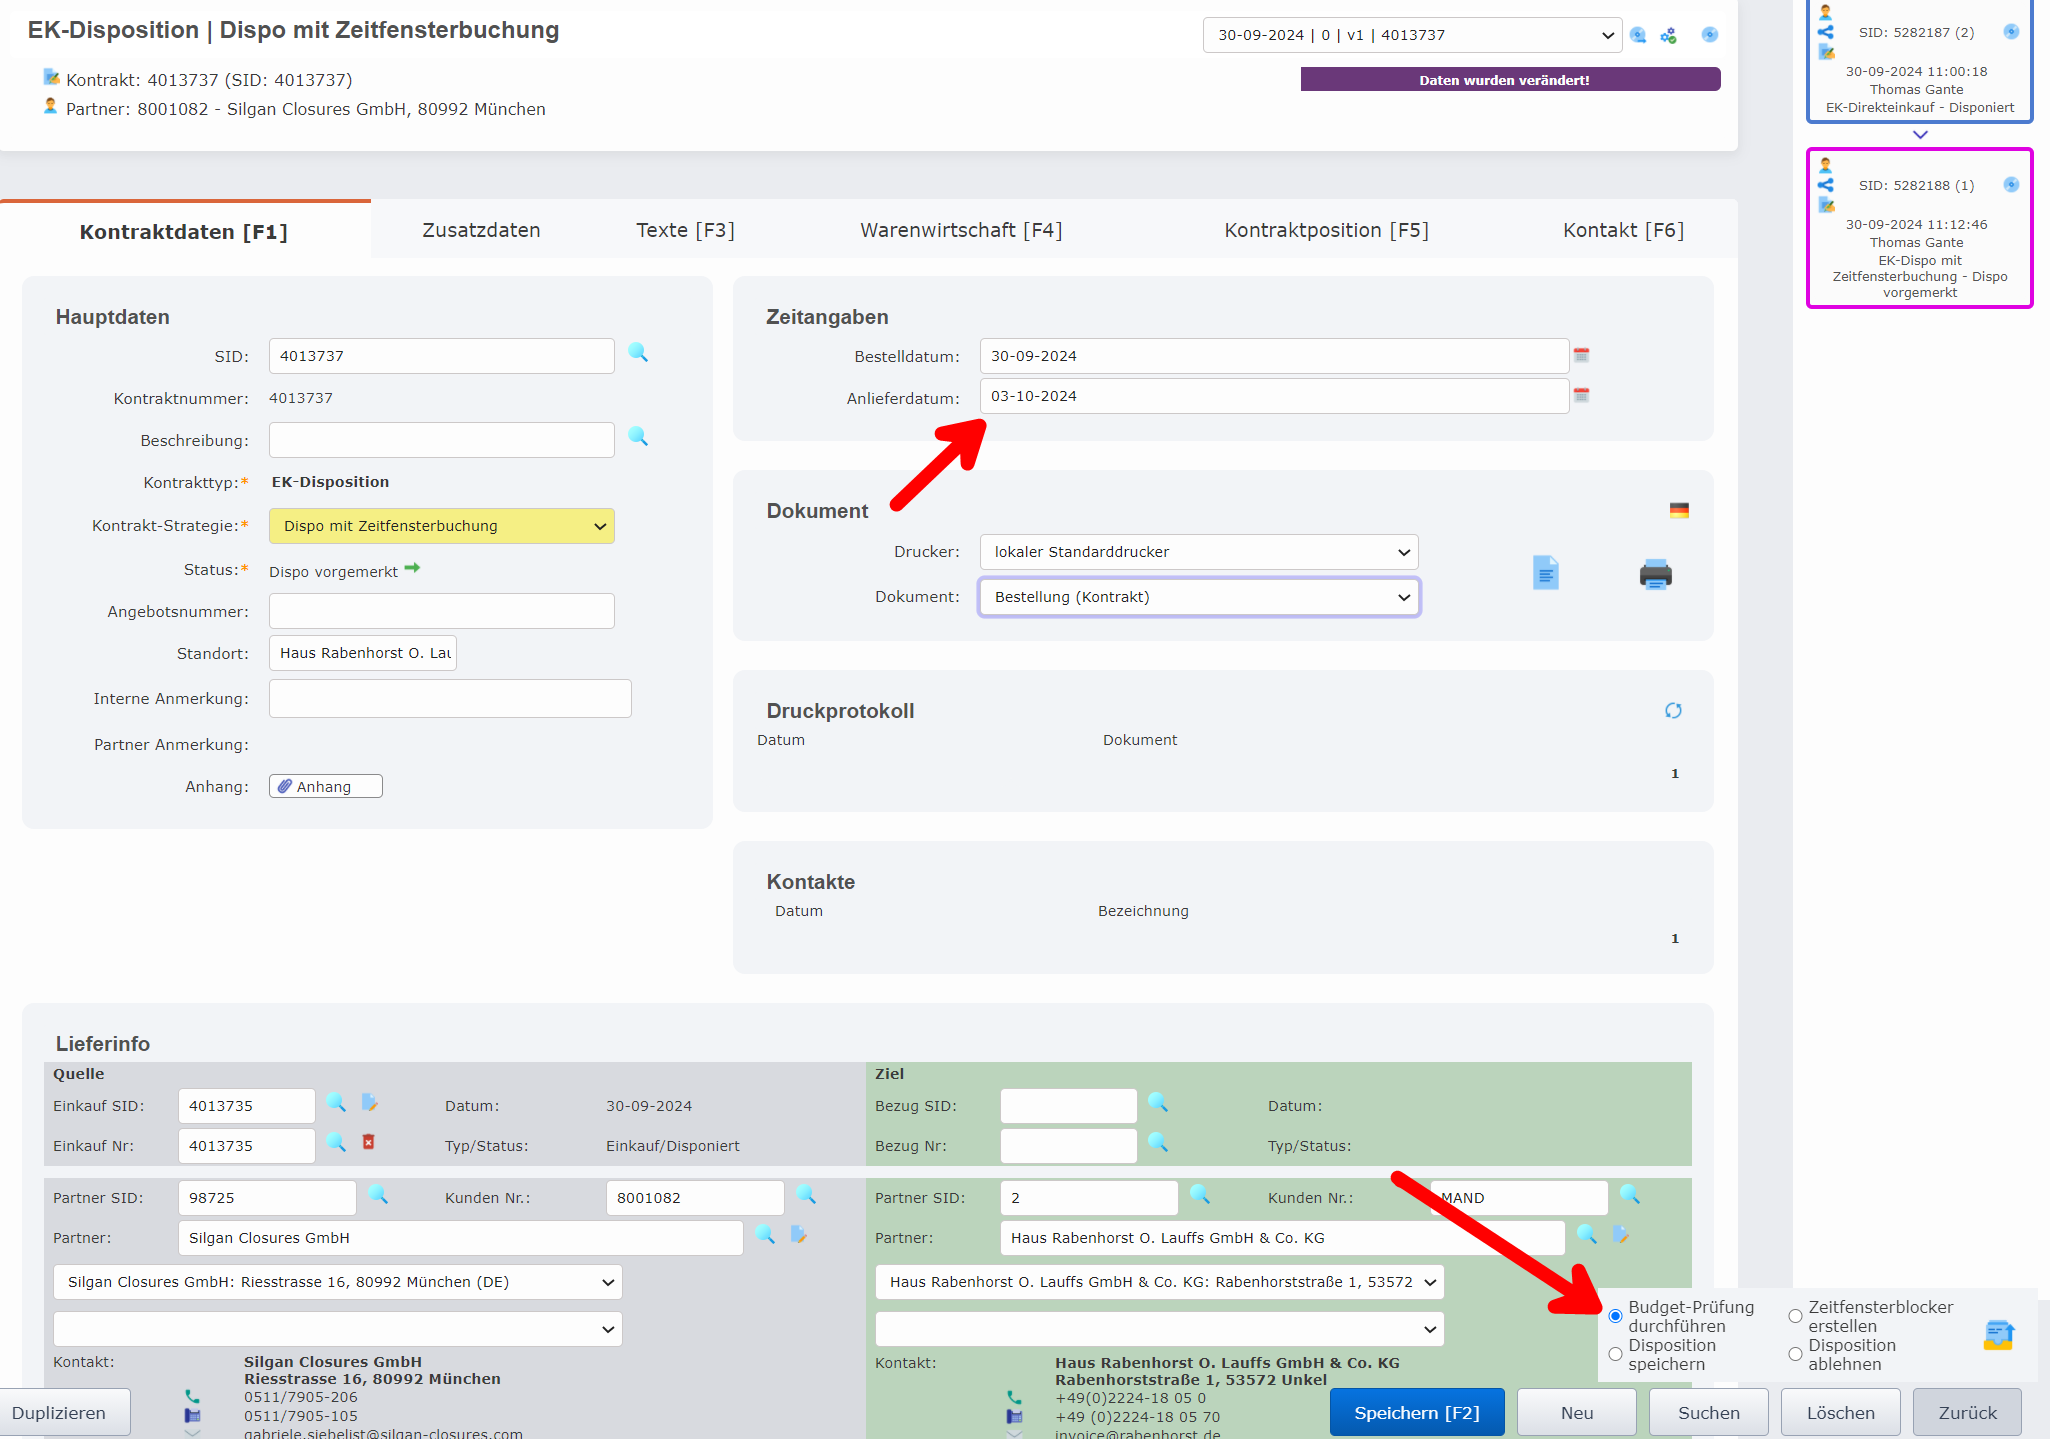The width and height of the screenshot is (2050, 1439).
Task: Refresh the Druckprotokoll list
Action: click(1673, 711)
